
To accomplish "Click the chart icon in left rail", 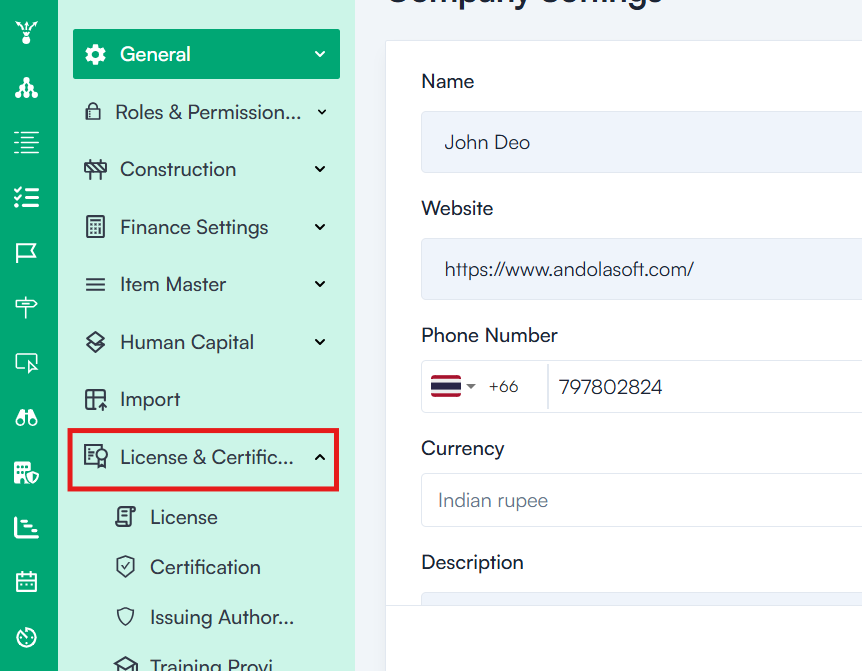I will point(27,527).
